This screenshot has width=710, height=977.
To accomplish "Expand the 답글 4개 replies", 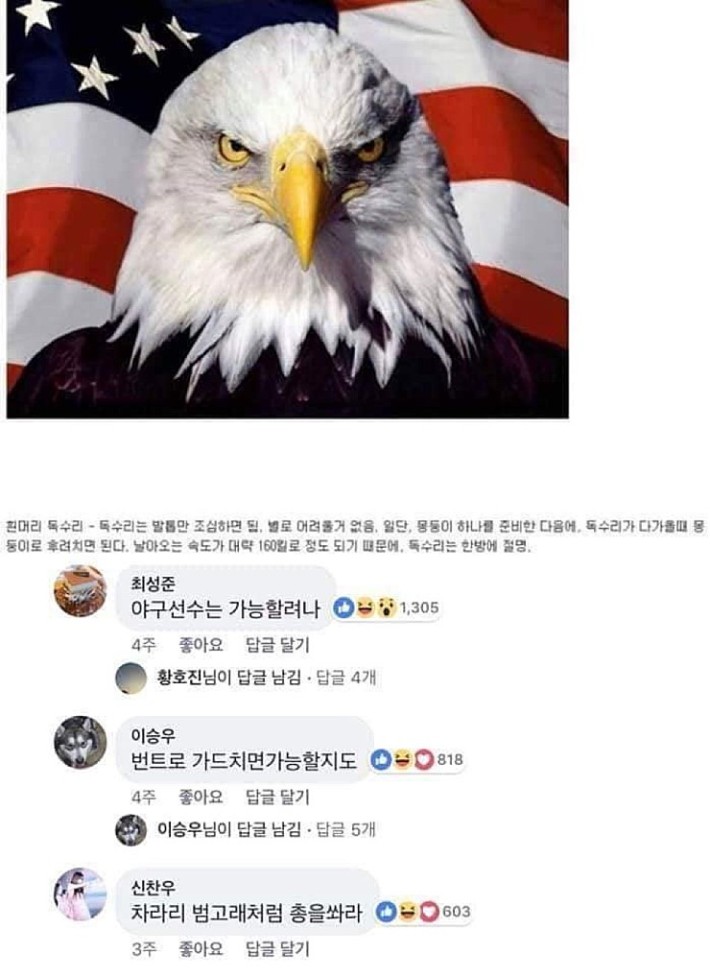I will point(346,677).
